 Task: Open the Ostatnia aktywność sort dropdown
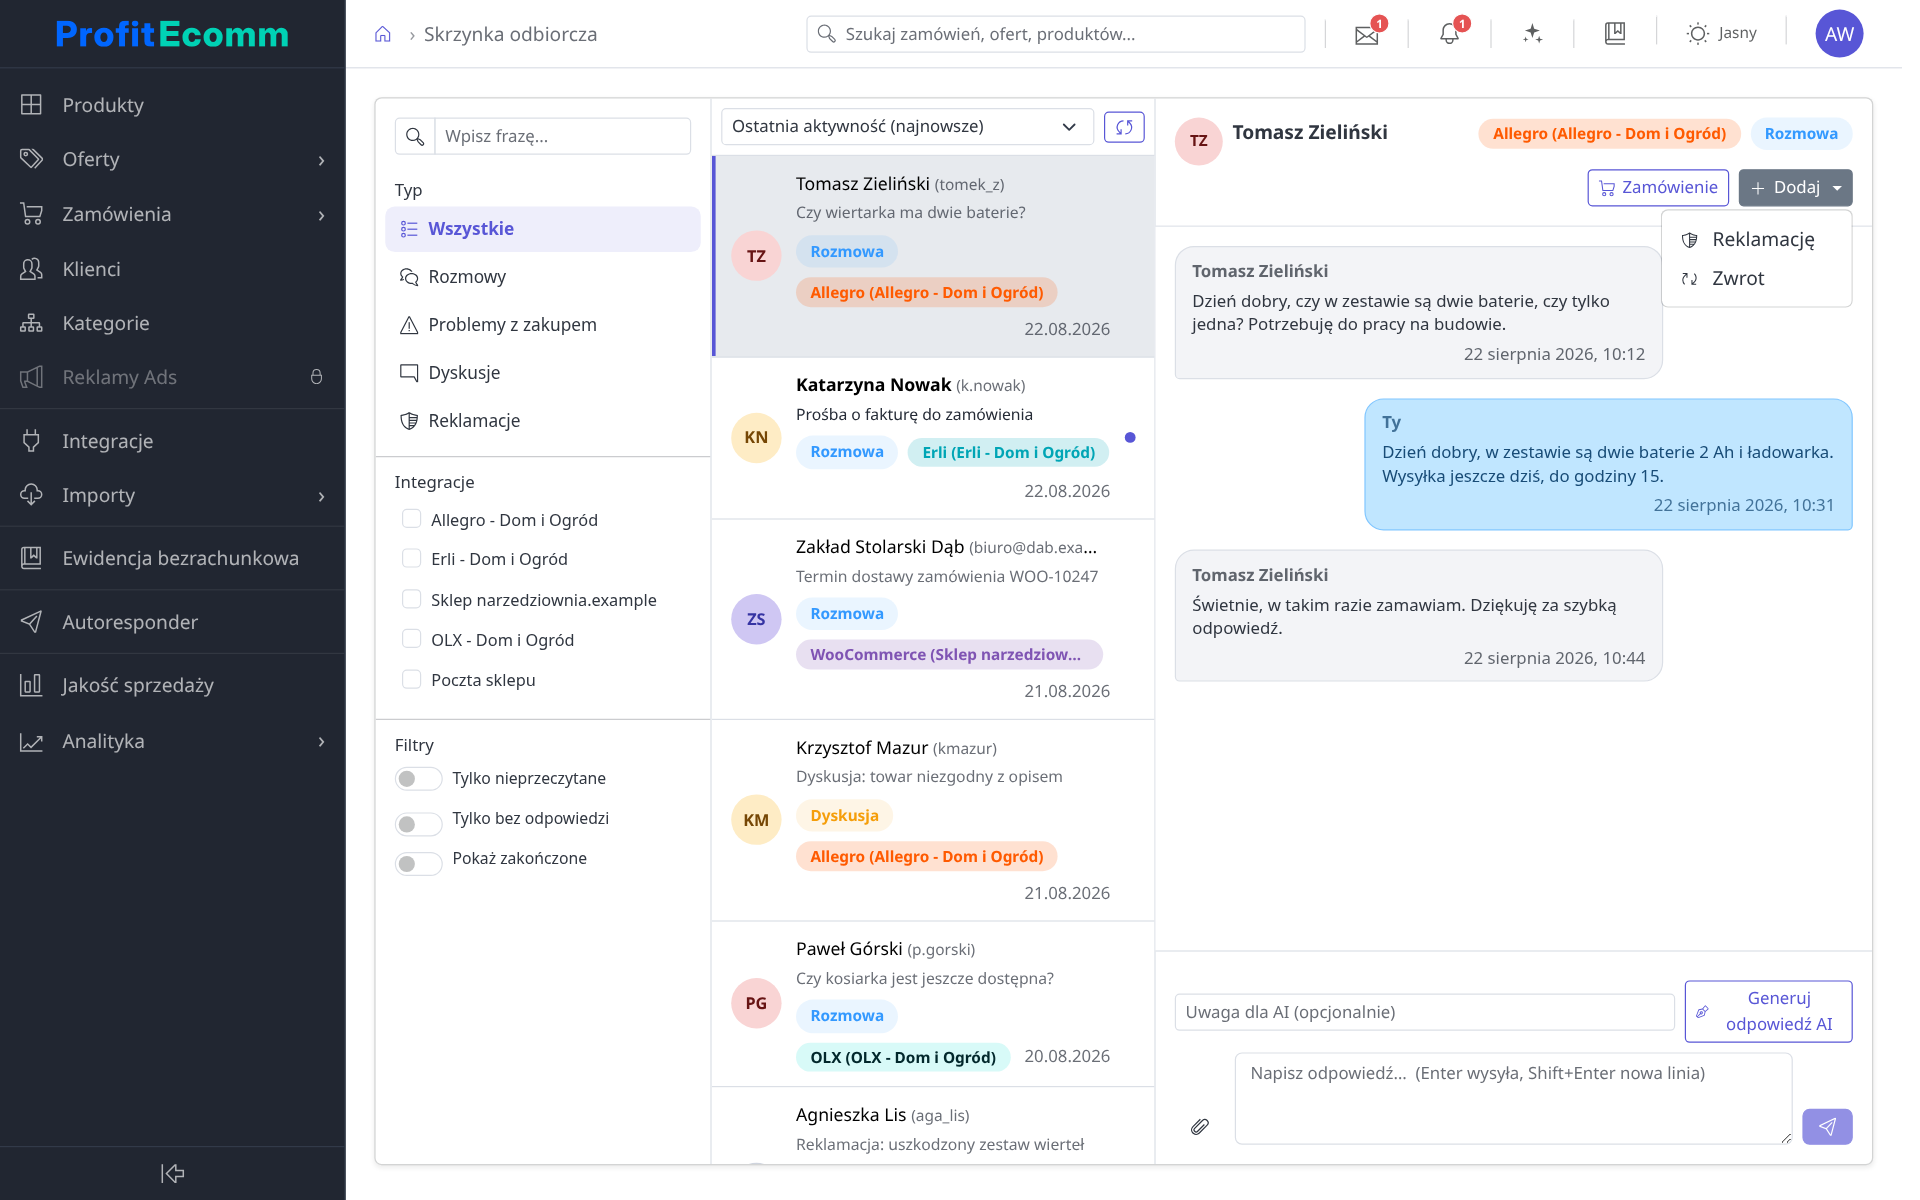pyautogui.click(x=906, y=127)
